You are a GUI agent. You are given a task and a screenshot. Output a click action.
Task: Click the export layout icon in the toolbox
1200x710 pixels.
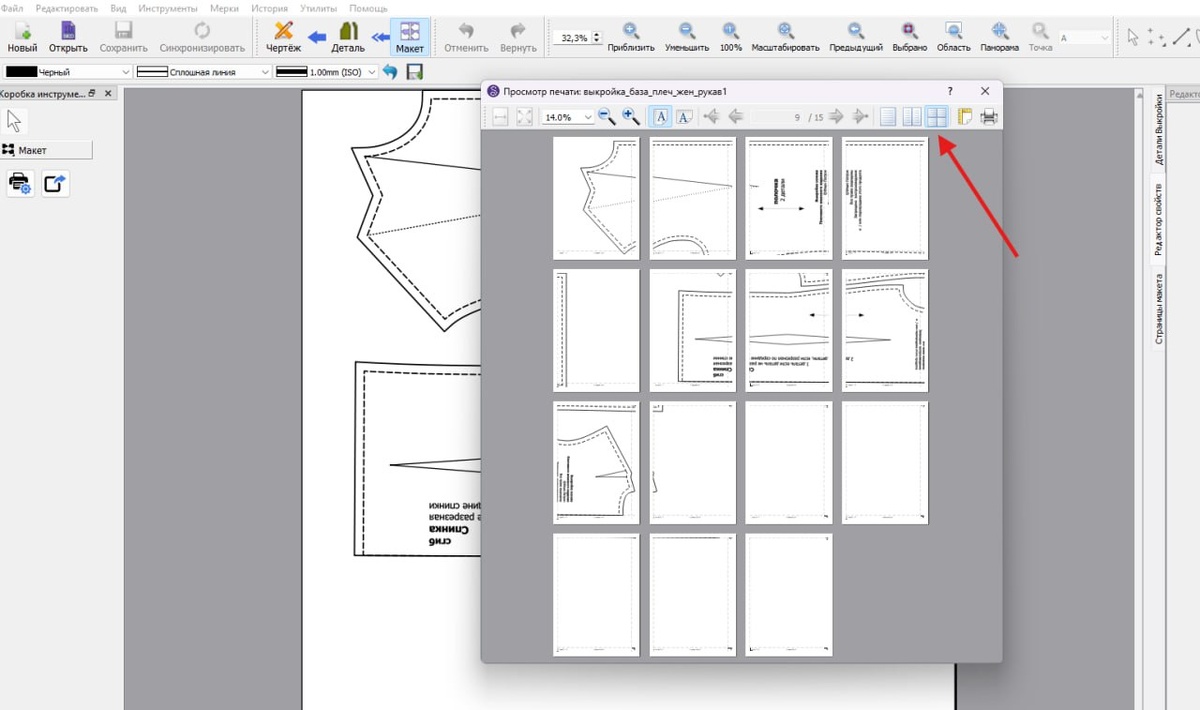(x=55, y=183)
